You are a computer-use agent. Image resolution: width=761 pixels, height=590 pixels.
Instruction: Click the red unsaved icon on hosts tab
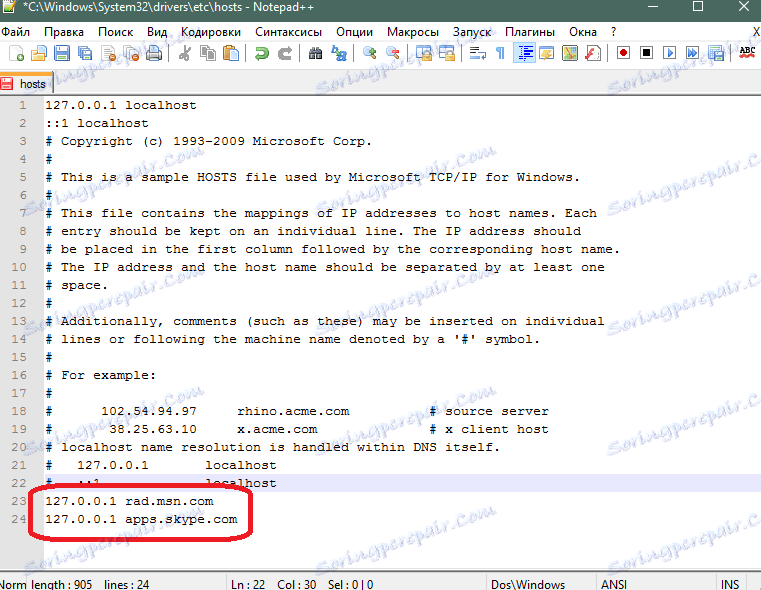click(x=7, y=84)
